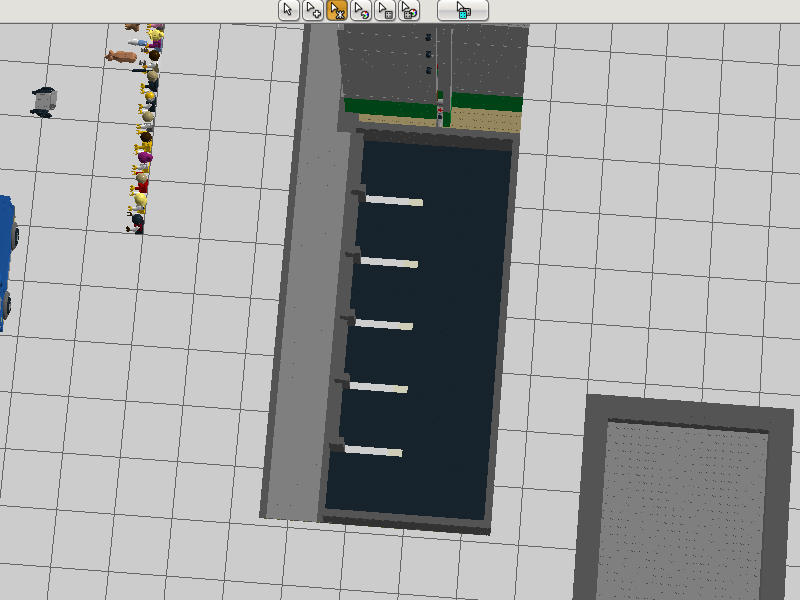Select the magenta-haired minifigure in the line
This screenshot has height=600, width=800.
144,160
